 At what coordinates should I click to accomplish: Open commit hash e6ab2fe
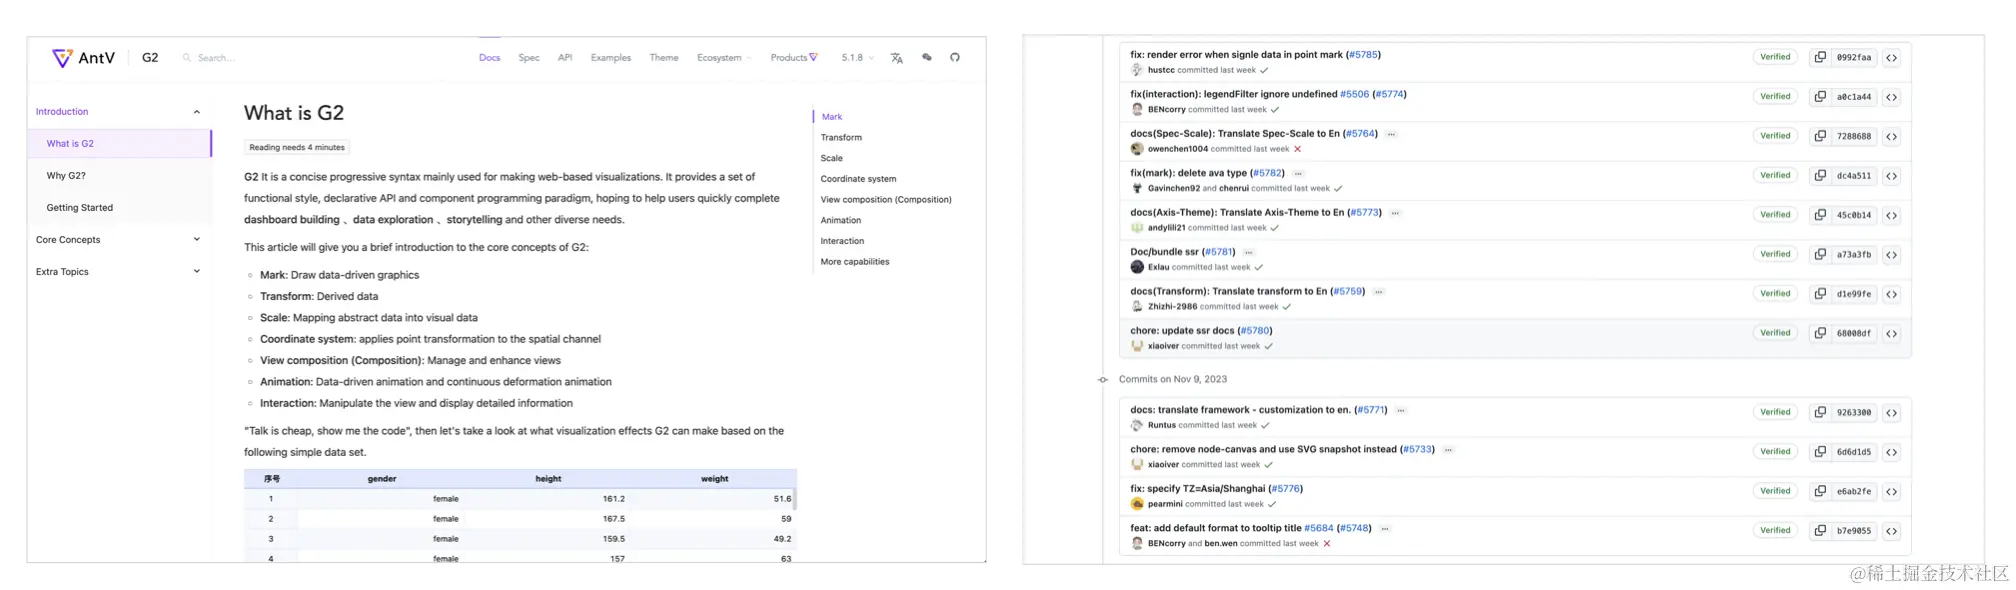[1853, 492]
